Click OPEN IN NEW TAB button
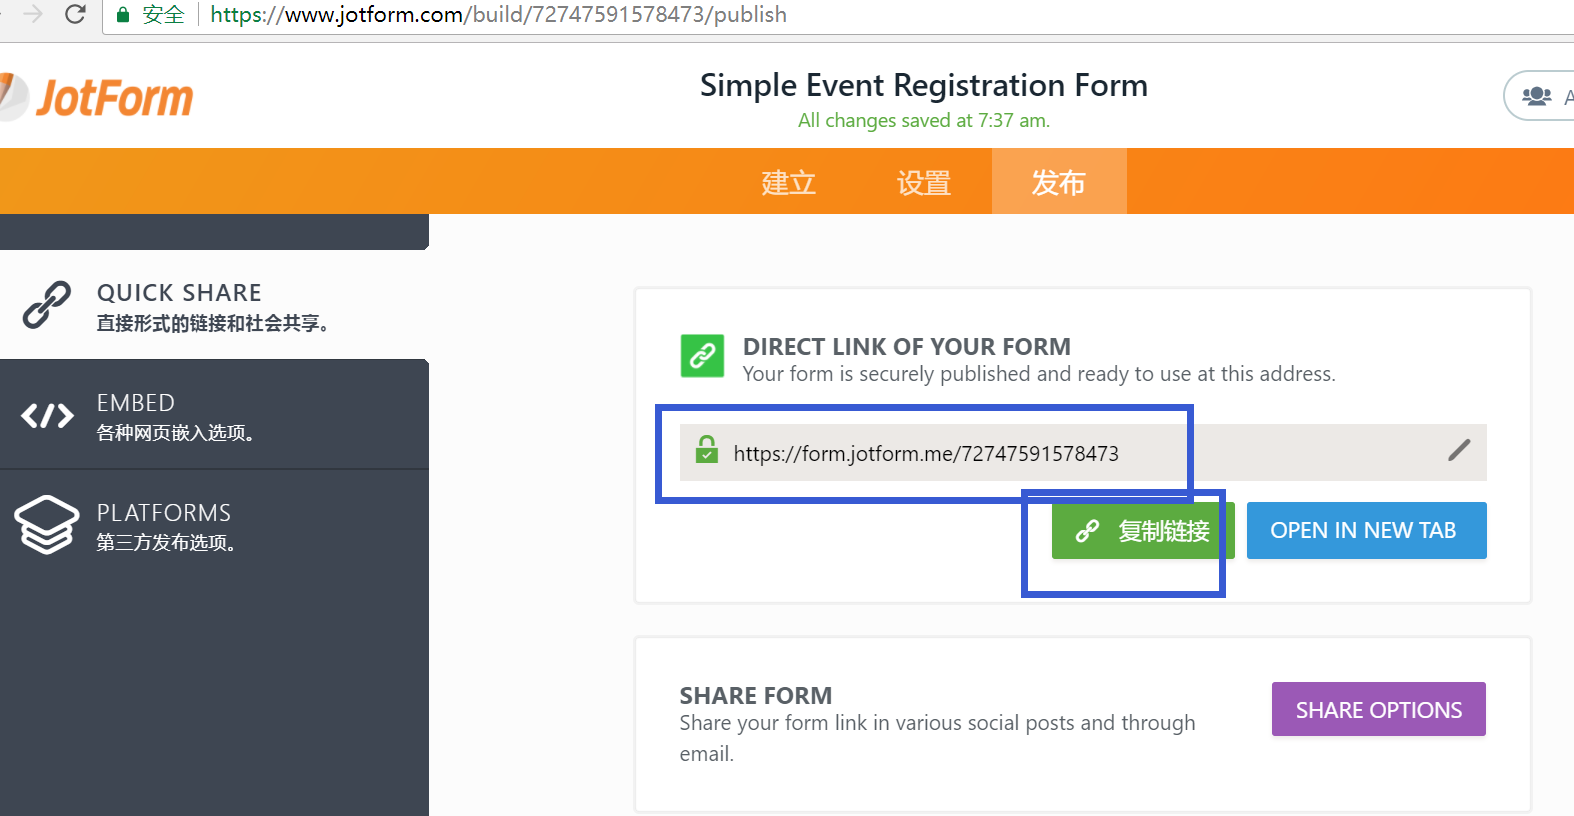The height and width of the screenshot is (816, 1574). [x=1367, y=531]
